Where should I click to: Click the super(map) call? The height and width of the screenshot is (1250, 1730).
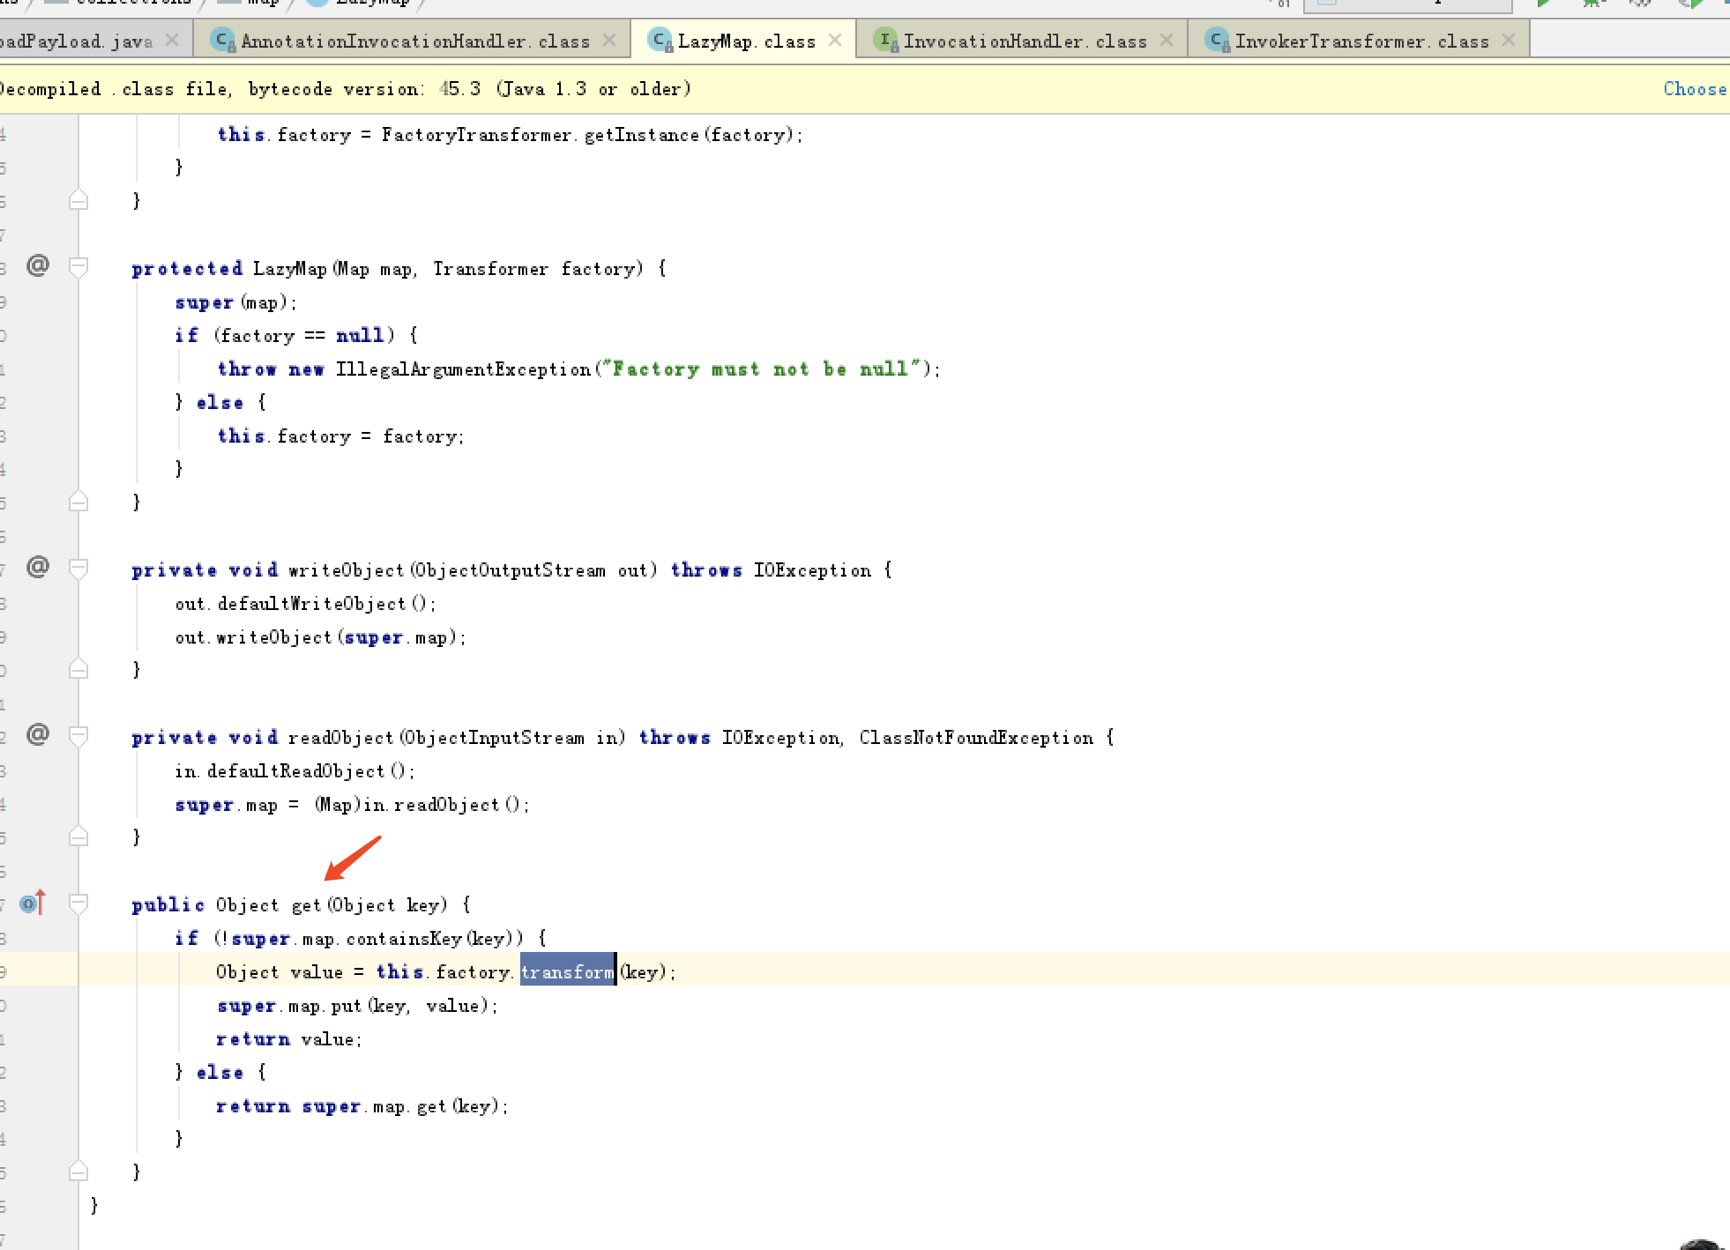pos(235,303)
